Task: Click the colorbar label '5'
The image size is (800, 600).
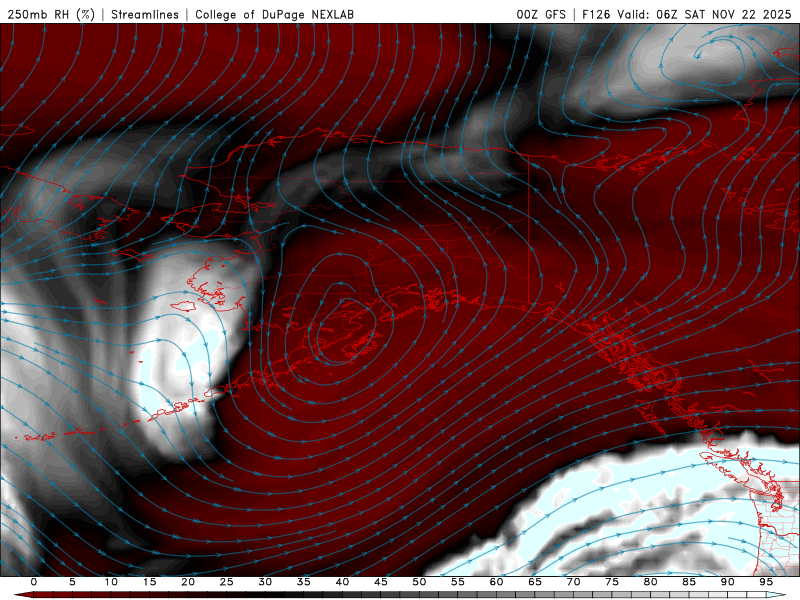Action: point(72,582)
